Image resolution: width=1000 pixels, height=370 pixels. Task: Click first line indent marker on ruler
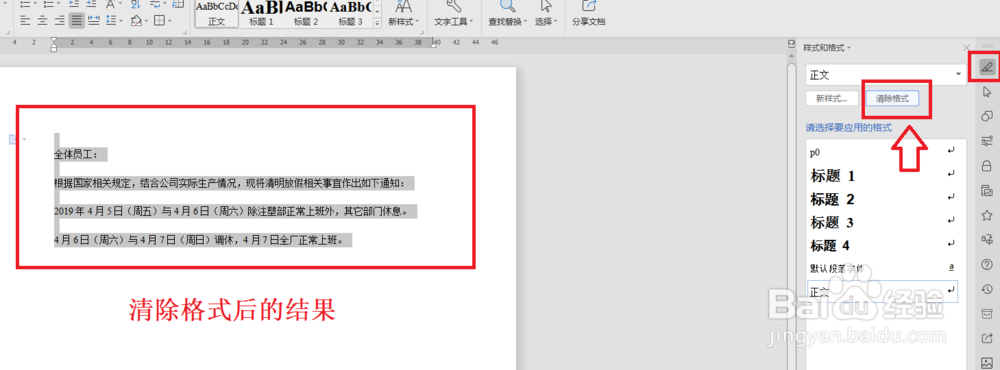(x=54, y=40)
